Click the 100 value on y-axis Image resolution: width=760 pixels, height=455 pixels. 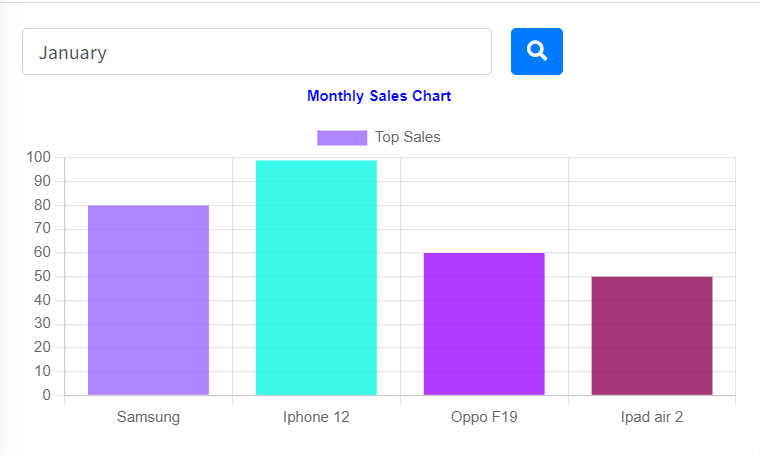pos(39,157)
